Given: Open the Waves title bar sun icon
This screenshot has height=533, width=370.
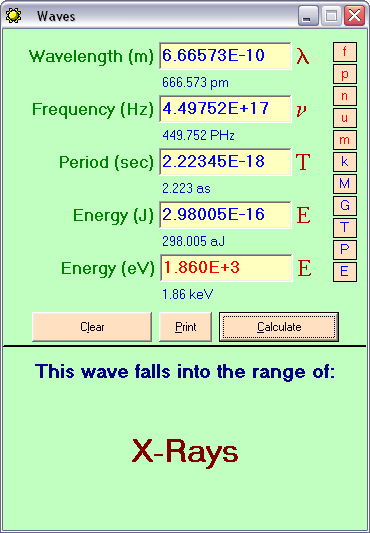Looking at the screenshot, I should 14,16.
